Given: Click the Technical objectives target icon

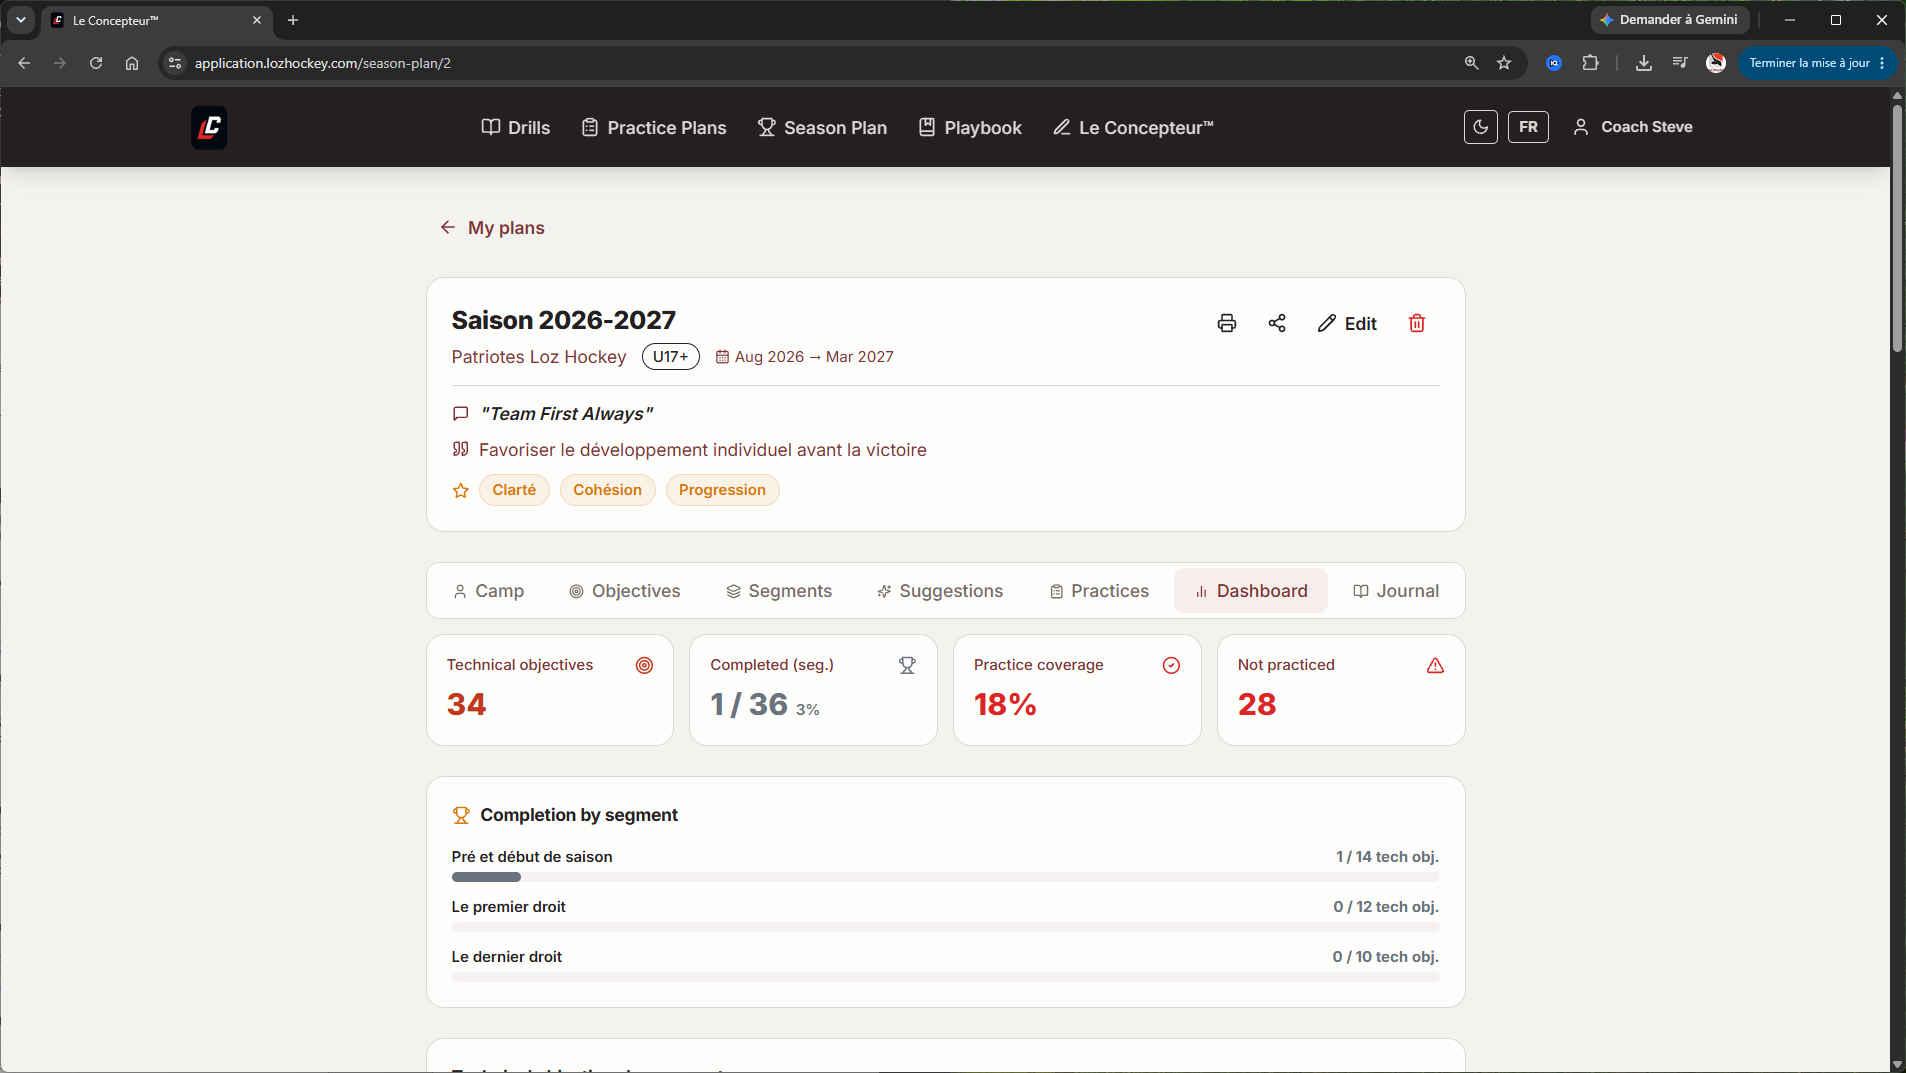Looking at the screenshot, I should 645,665.
